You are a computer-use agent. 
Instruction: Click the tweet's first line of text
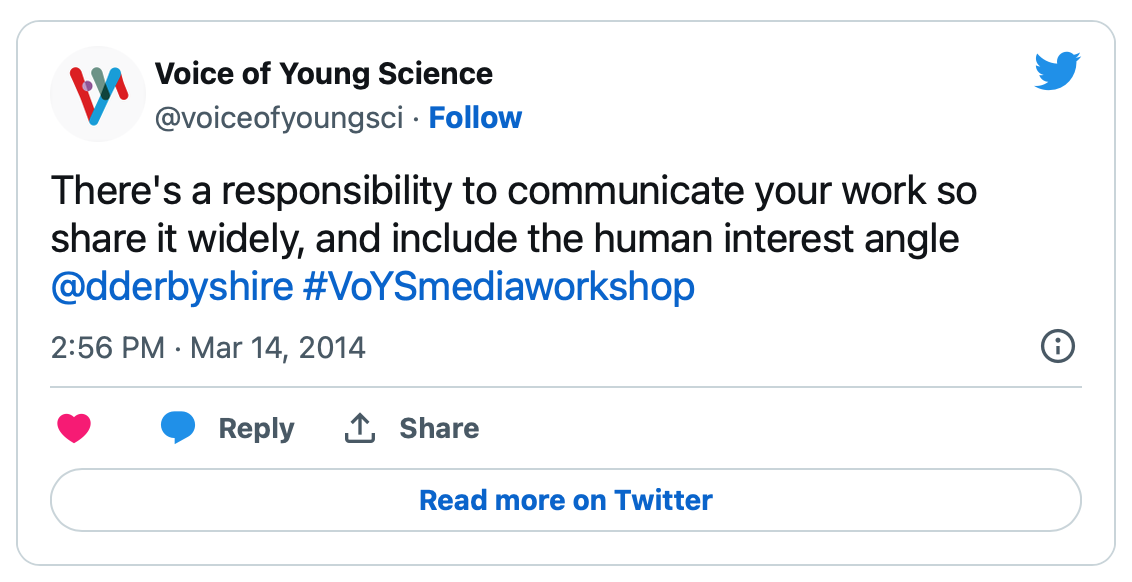pos(514,191)
